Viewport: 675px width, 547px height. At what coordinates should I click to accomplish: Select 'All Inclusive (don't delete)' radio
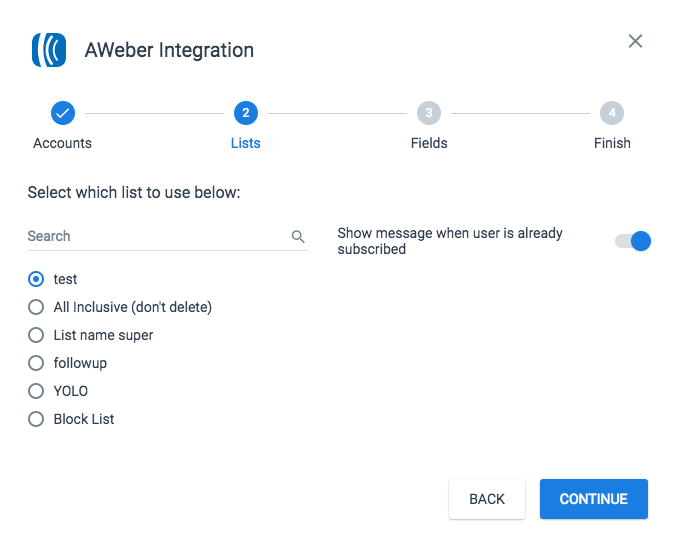click(36, 307)
